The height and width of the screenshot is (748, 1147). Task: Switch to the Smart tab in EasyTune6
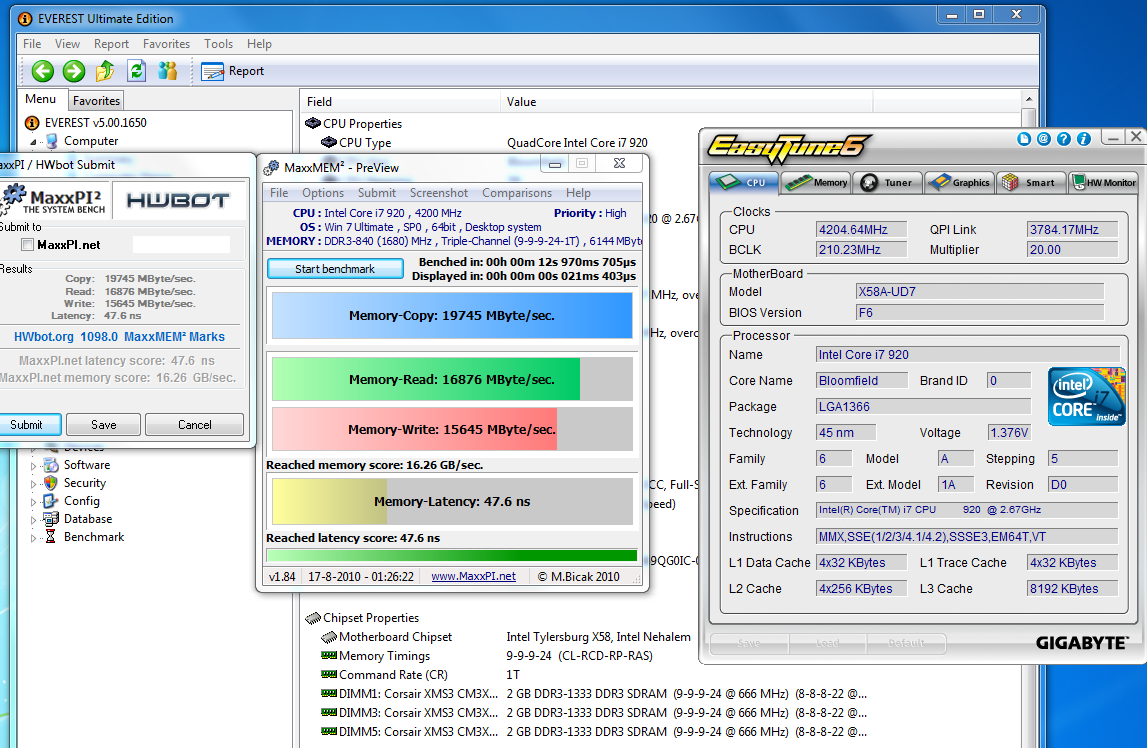(1031, 182)
